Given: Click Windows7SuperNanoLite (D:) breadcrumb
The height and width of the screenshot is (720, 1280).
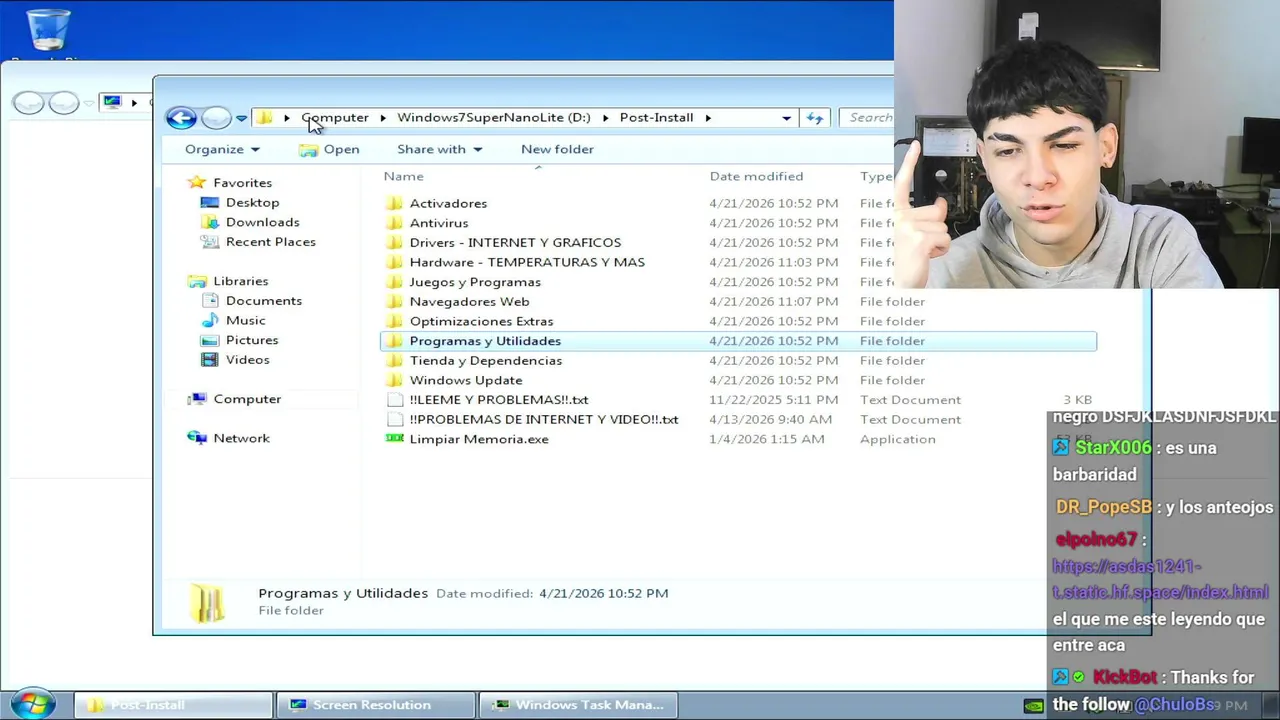Looking at the screenshot, I should tap(494, 117).
